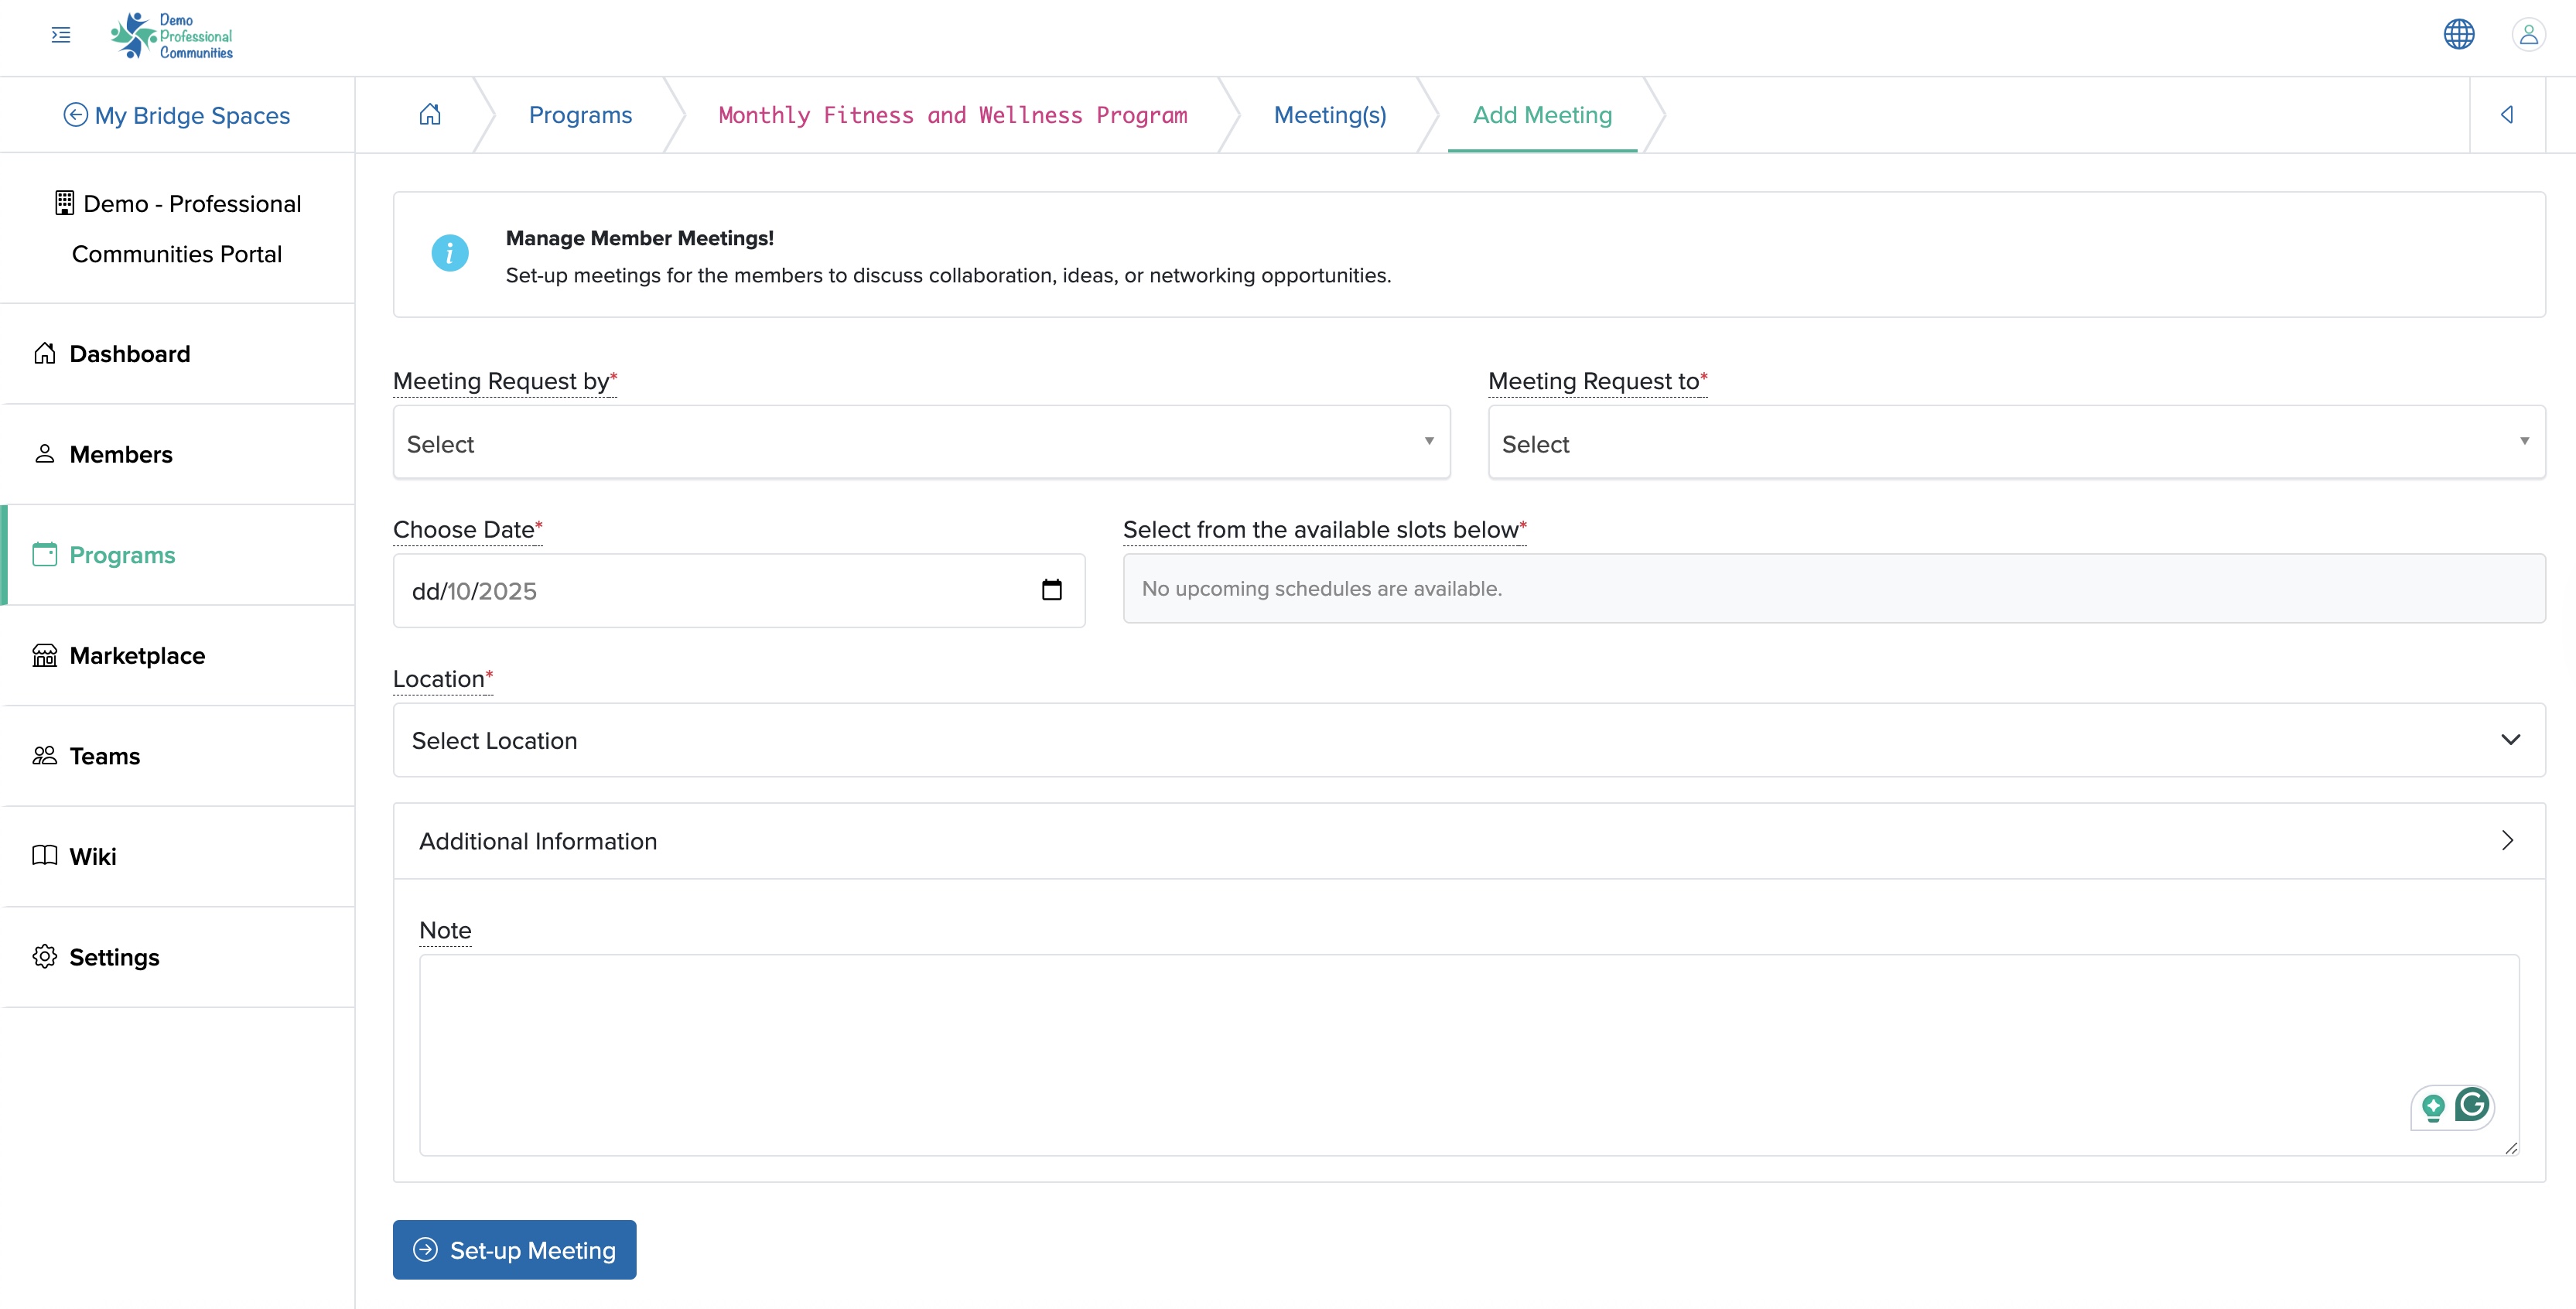Viewport: 2576px width, 1309px height.
Task: Click the Grammarly G icon in the note
Action: [x=2472, y=1104]
